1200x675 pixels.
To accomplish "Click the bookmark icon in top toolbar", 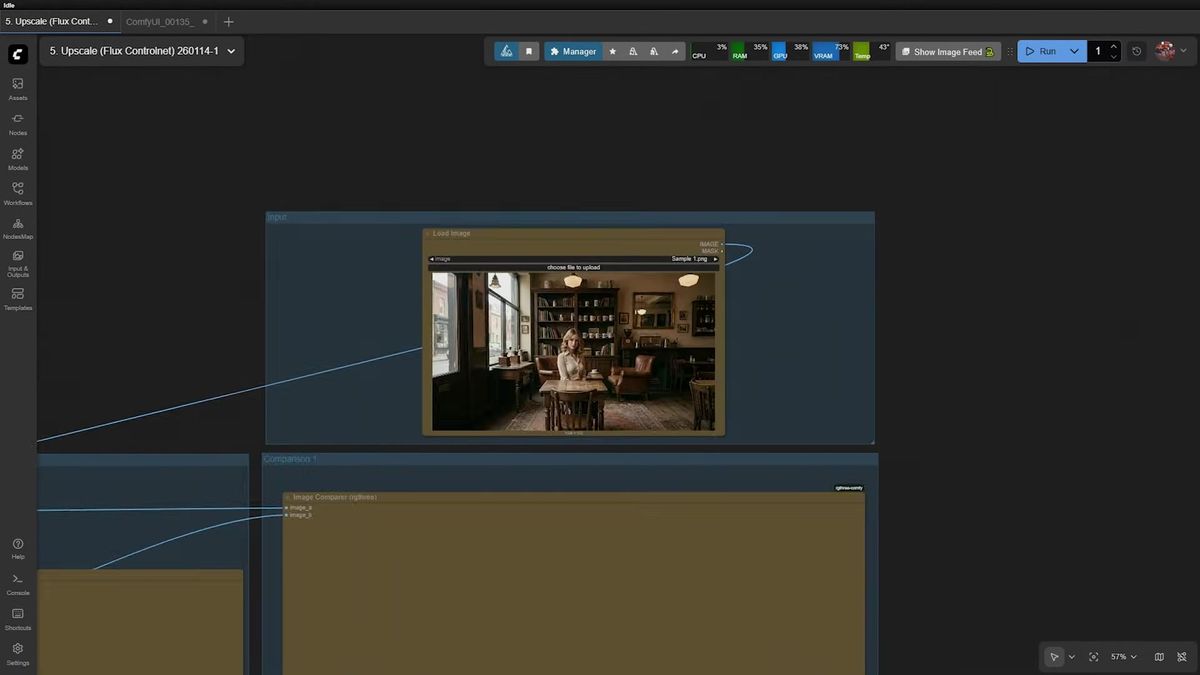I will click(529, 51).
